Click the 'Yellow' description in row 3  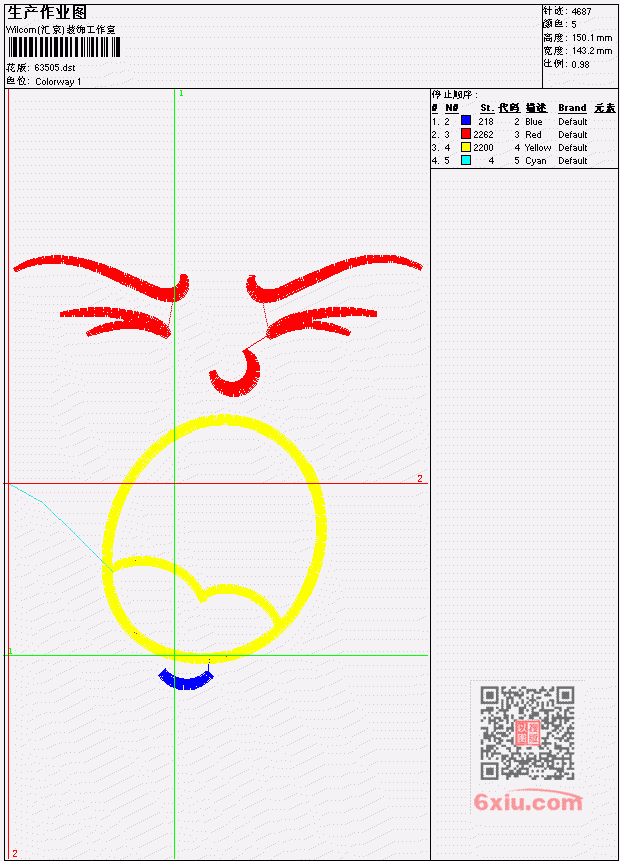point(538,148)
